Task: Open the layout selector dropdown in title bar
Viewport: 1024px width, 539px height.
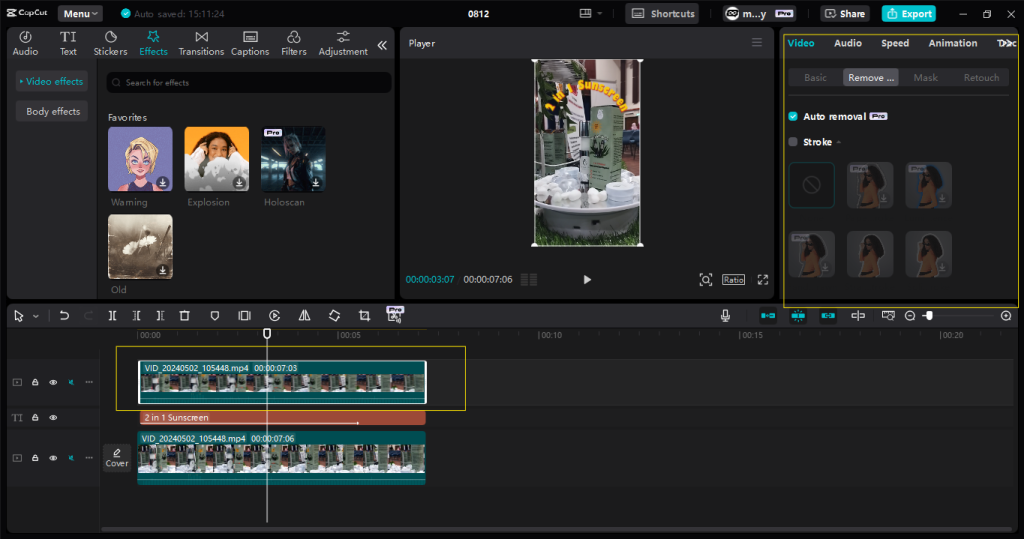Action: 590,13
